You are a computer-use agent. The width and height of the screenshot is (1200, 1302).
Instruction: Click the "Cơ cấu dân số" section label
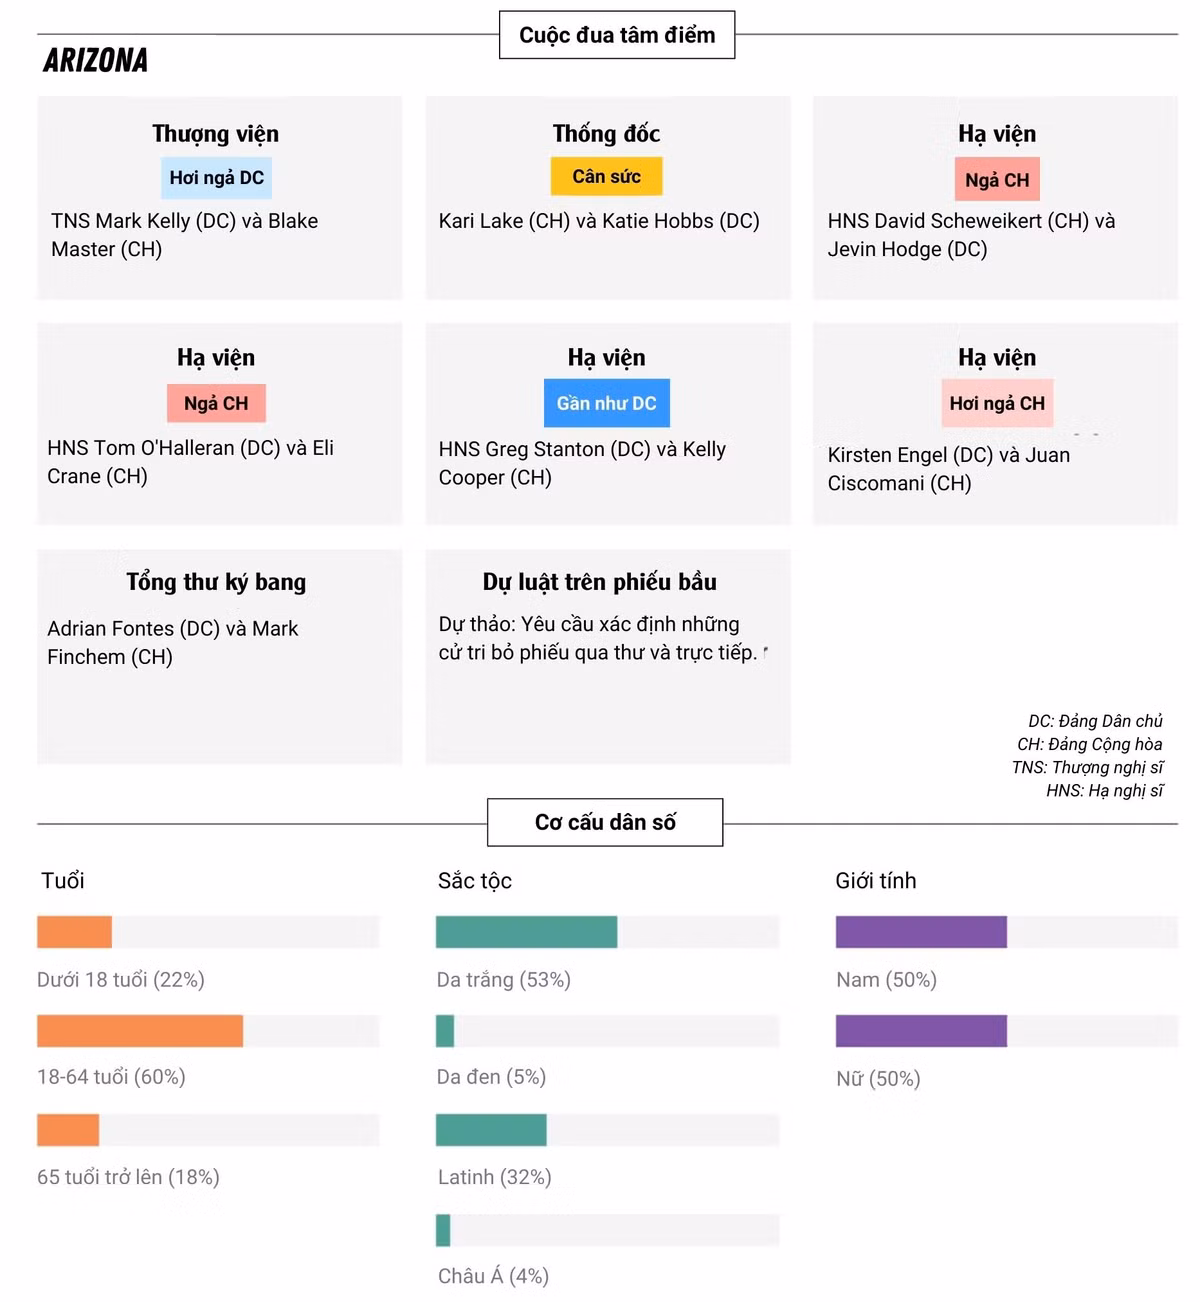[605, 822]
